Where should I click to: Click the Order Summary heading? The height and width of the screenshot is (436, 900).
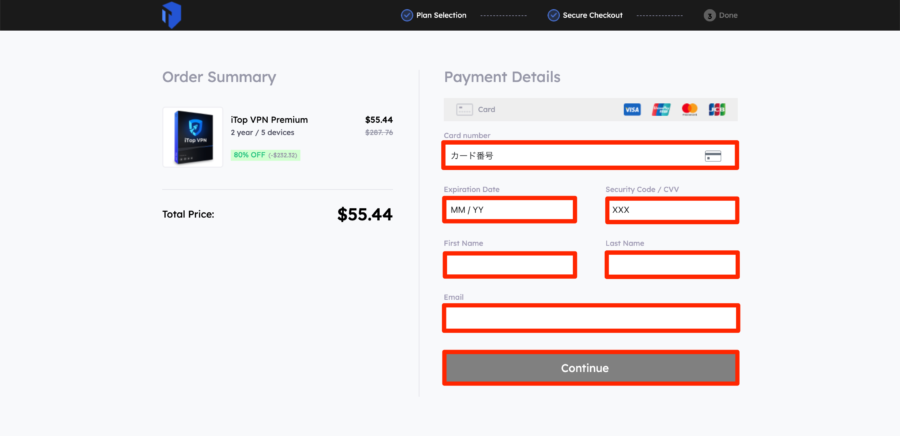pos(219,77)
